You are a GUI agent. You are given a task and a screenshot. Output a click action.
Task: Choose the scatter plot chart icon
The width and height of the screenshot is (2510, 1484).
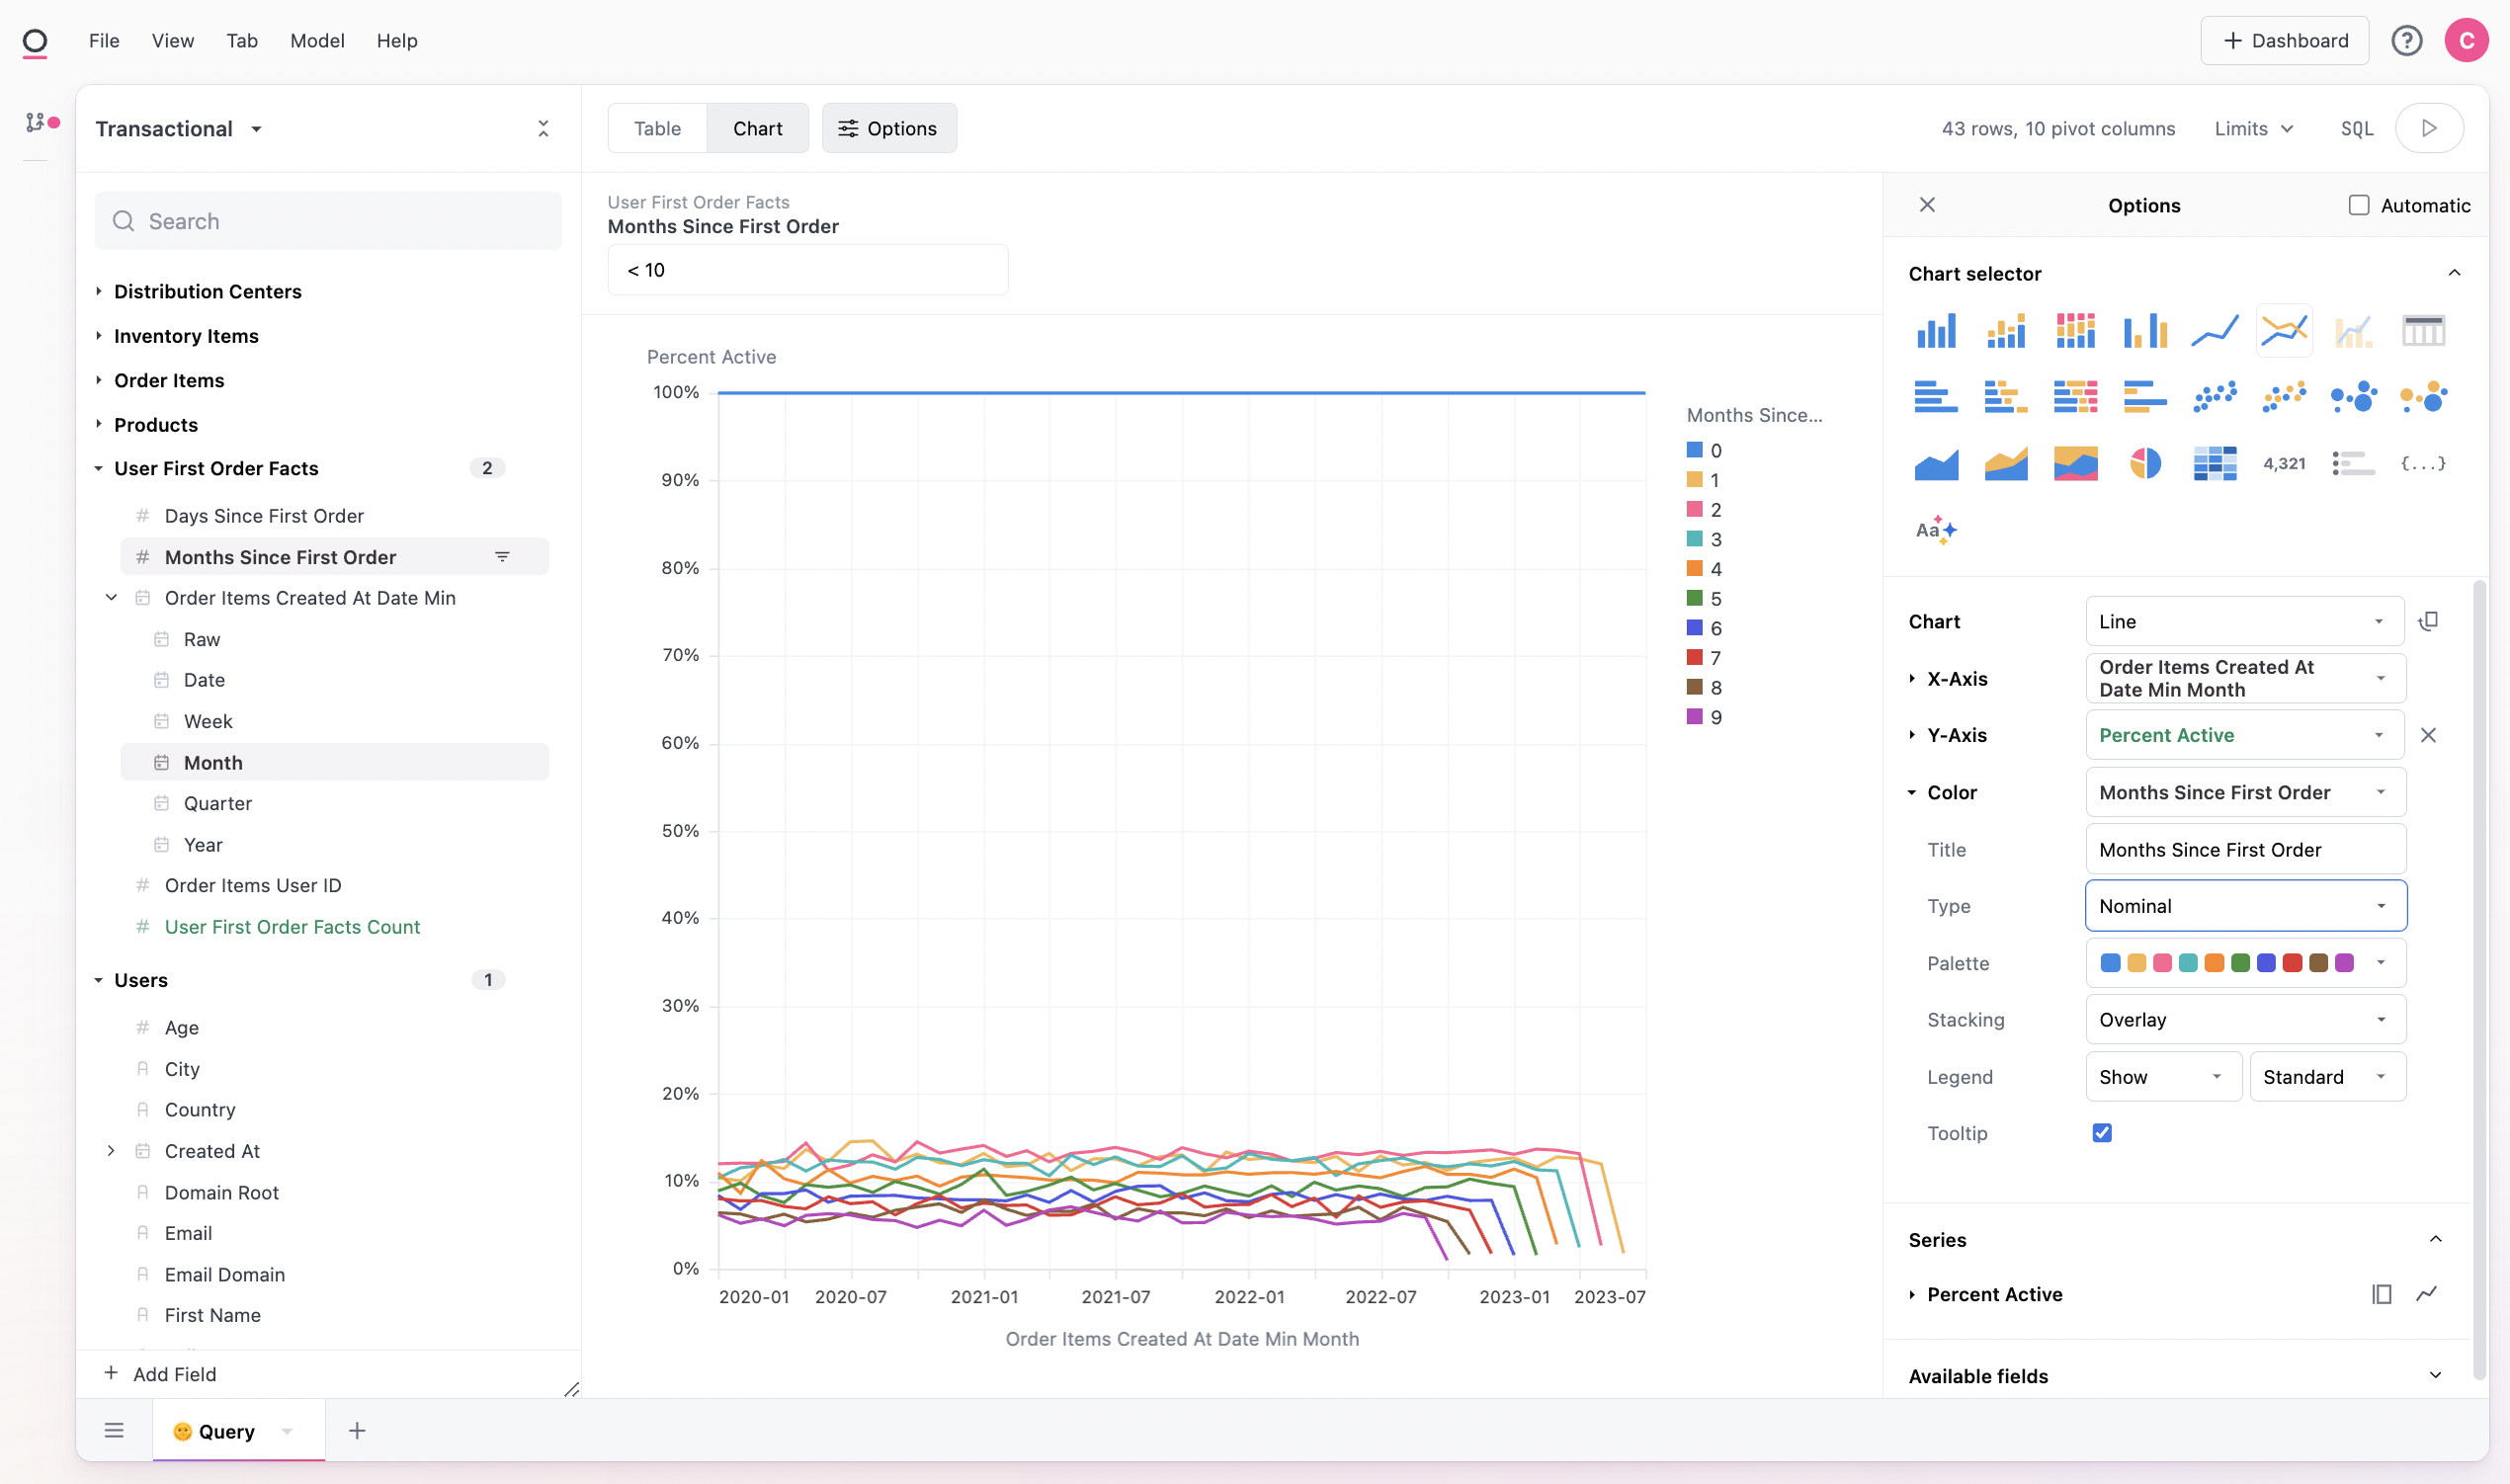(2214, 397)
